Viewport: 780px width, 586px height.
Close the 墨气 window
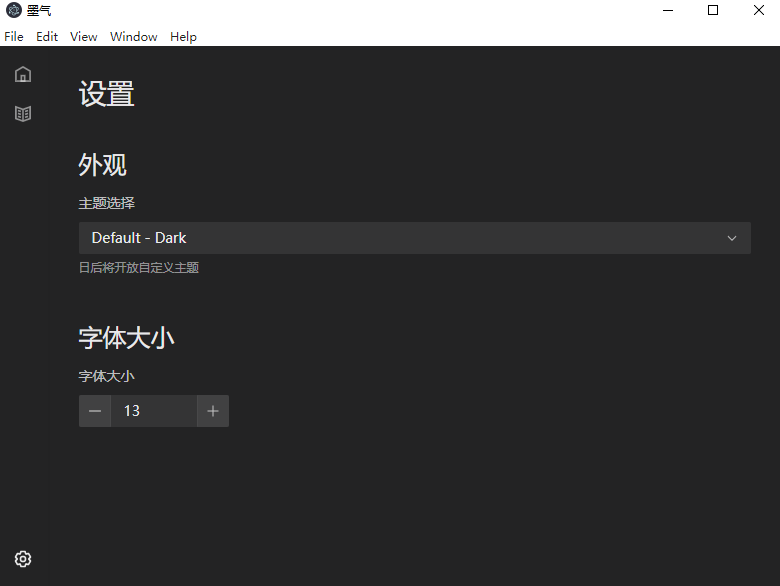pyautogui.click(x=758, y=10)
